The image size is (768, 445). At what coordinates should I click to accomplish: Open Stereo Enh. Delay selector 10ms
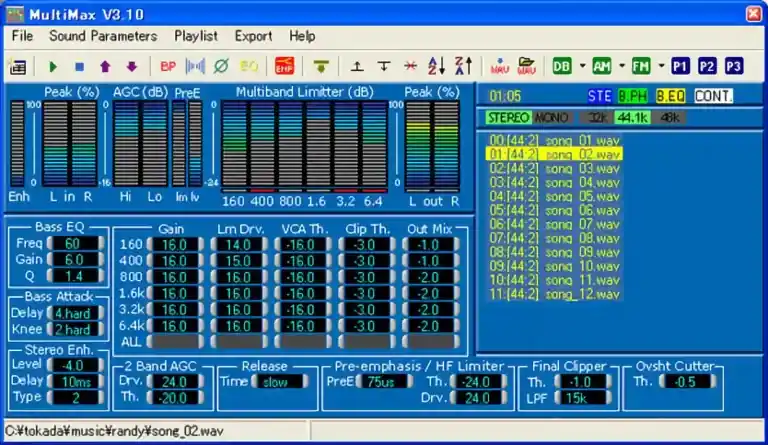(76, 381)
